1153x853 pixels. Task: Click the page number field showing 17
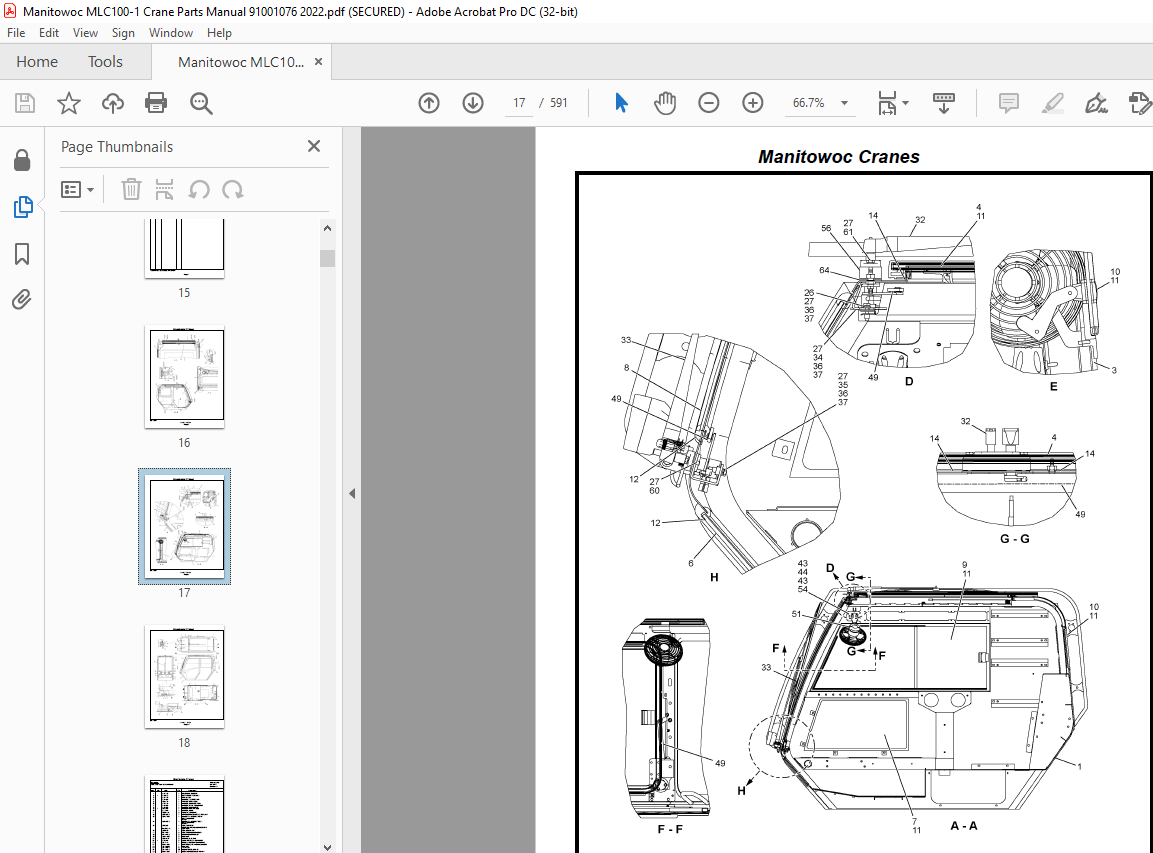[x=519, y=103]
